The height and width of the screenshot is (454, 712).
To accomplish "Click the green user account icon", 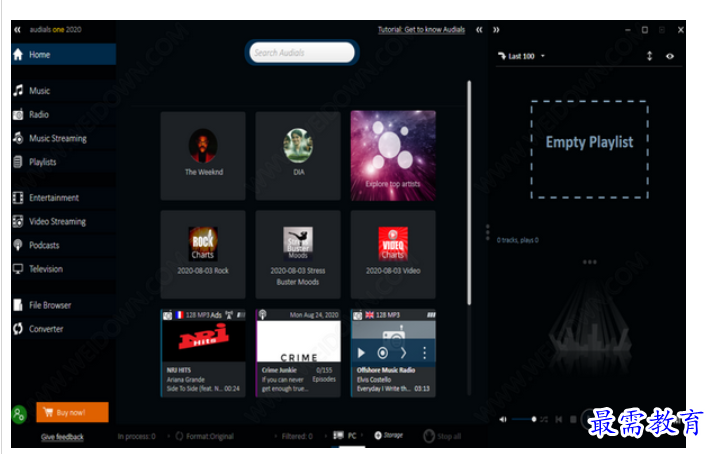I will 19,414.
